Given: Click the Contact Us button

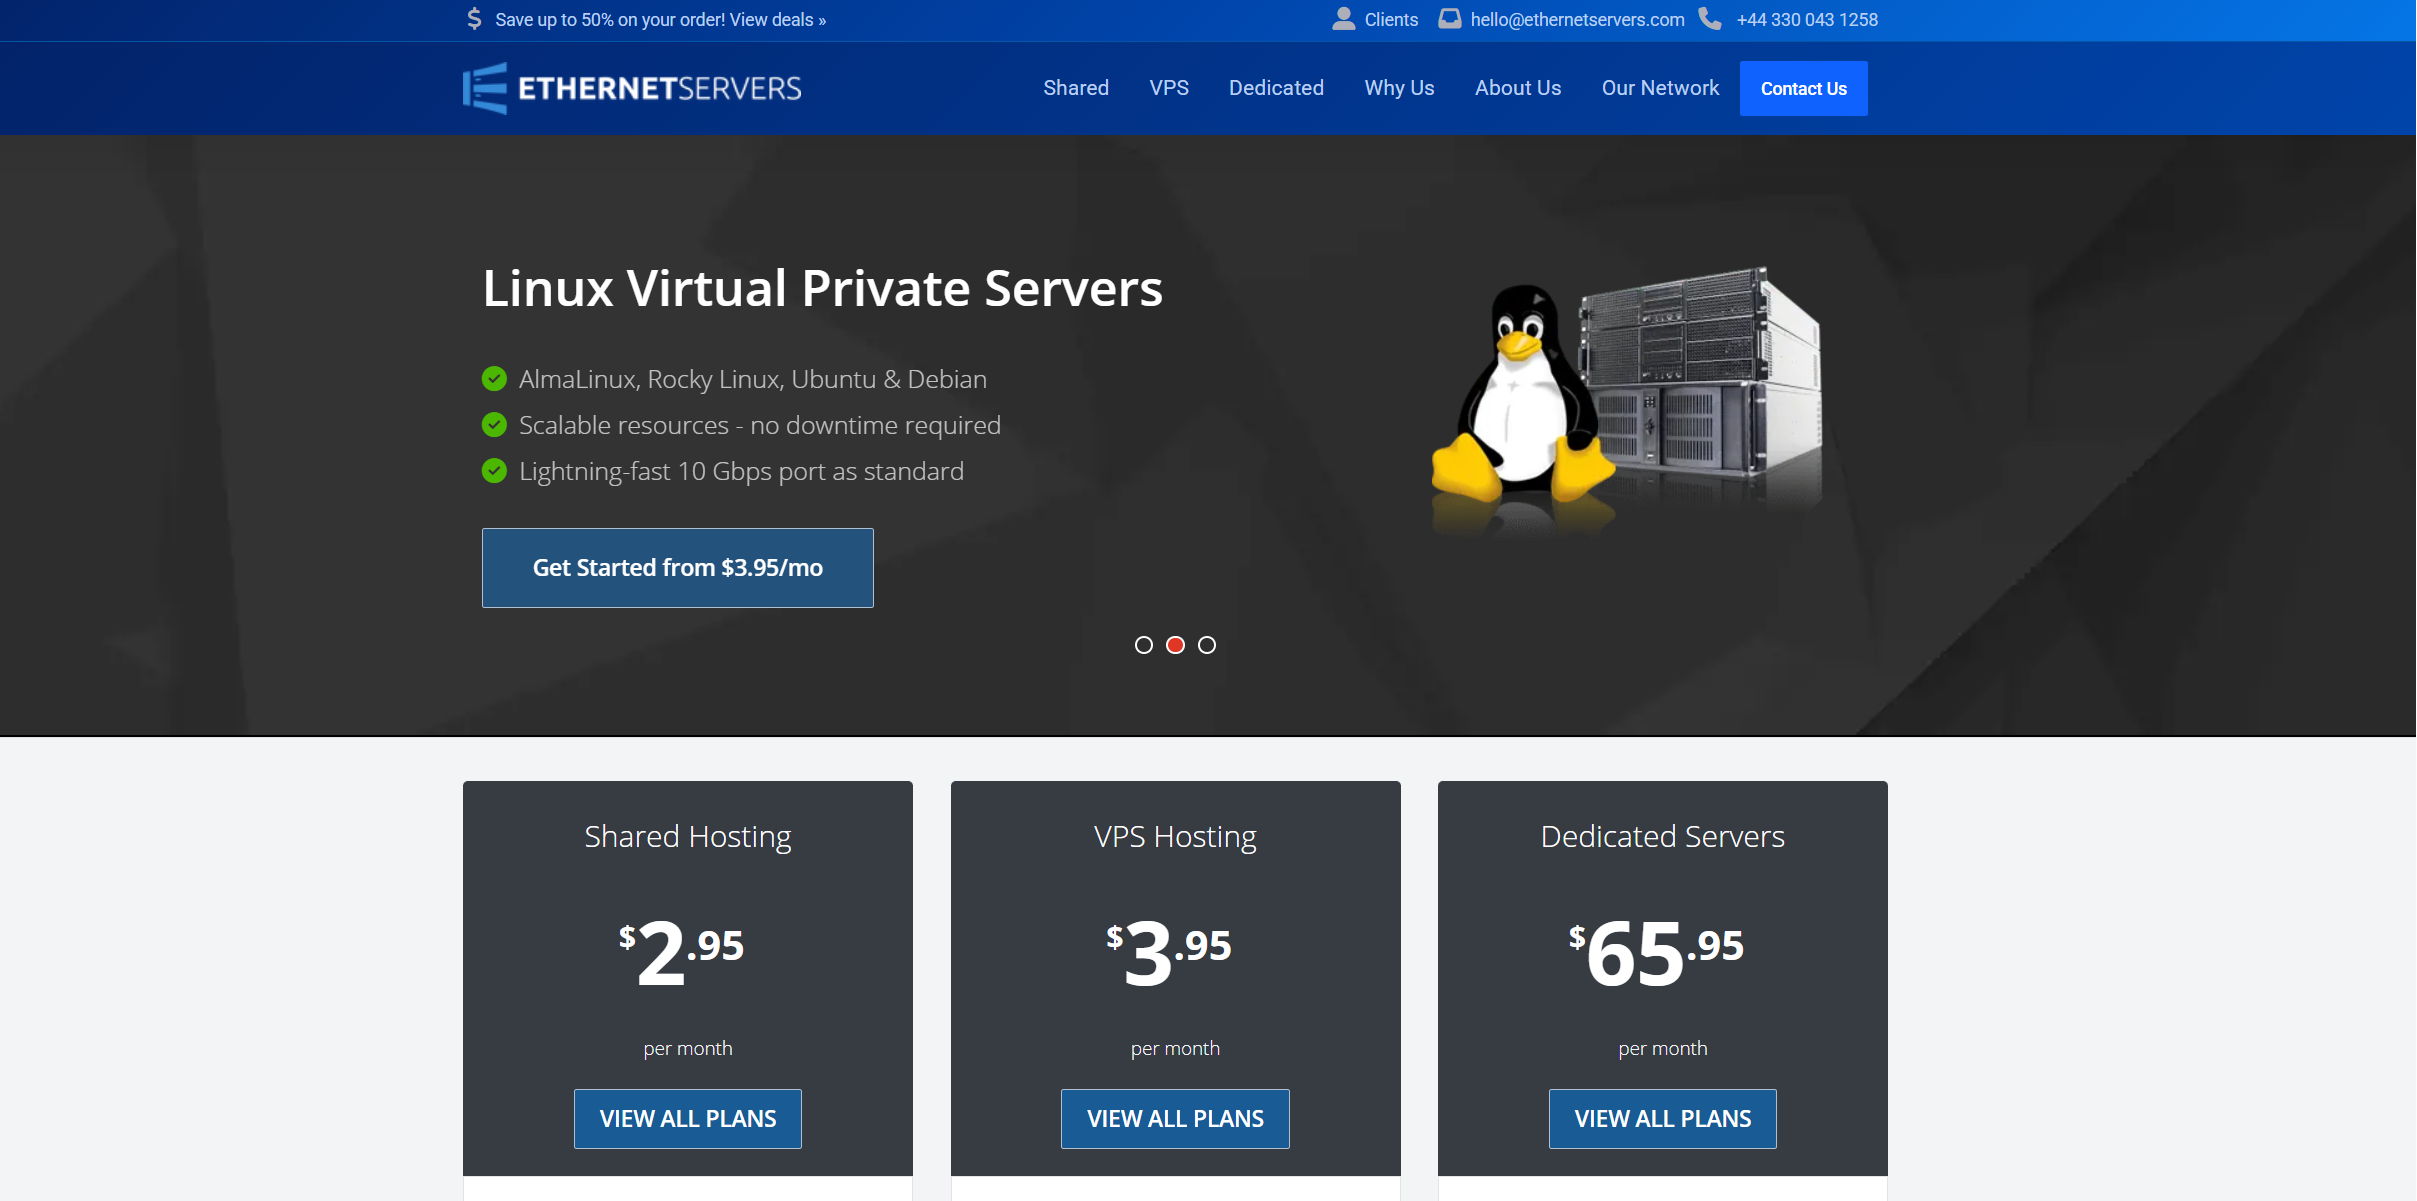Looking at the screenshot, I should coord(1804,89).
